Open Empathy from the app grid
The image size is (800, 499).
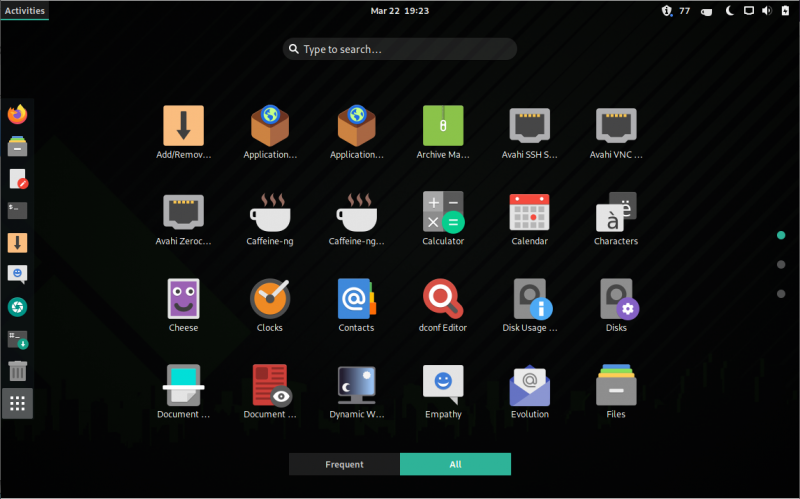[x=443, y=392]
